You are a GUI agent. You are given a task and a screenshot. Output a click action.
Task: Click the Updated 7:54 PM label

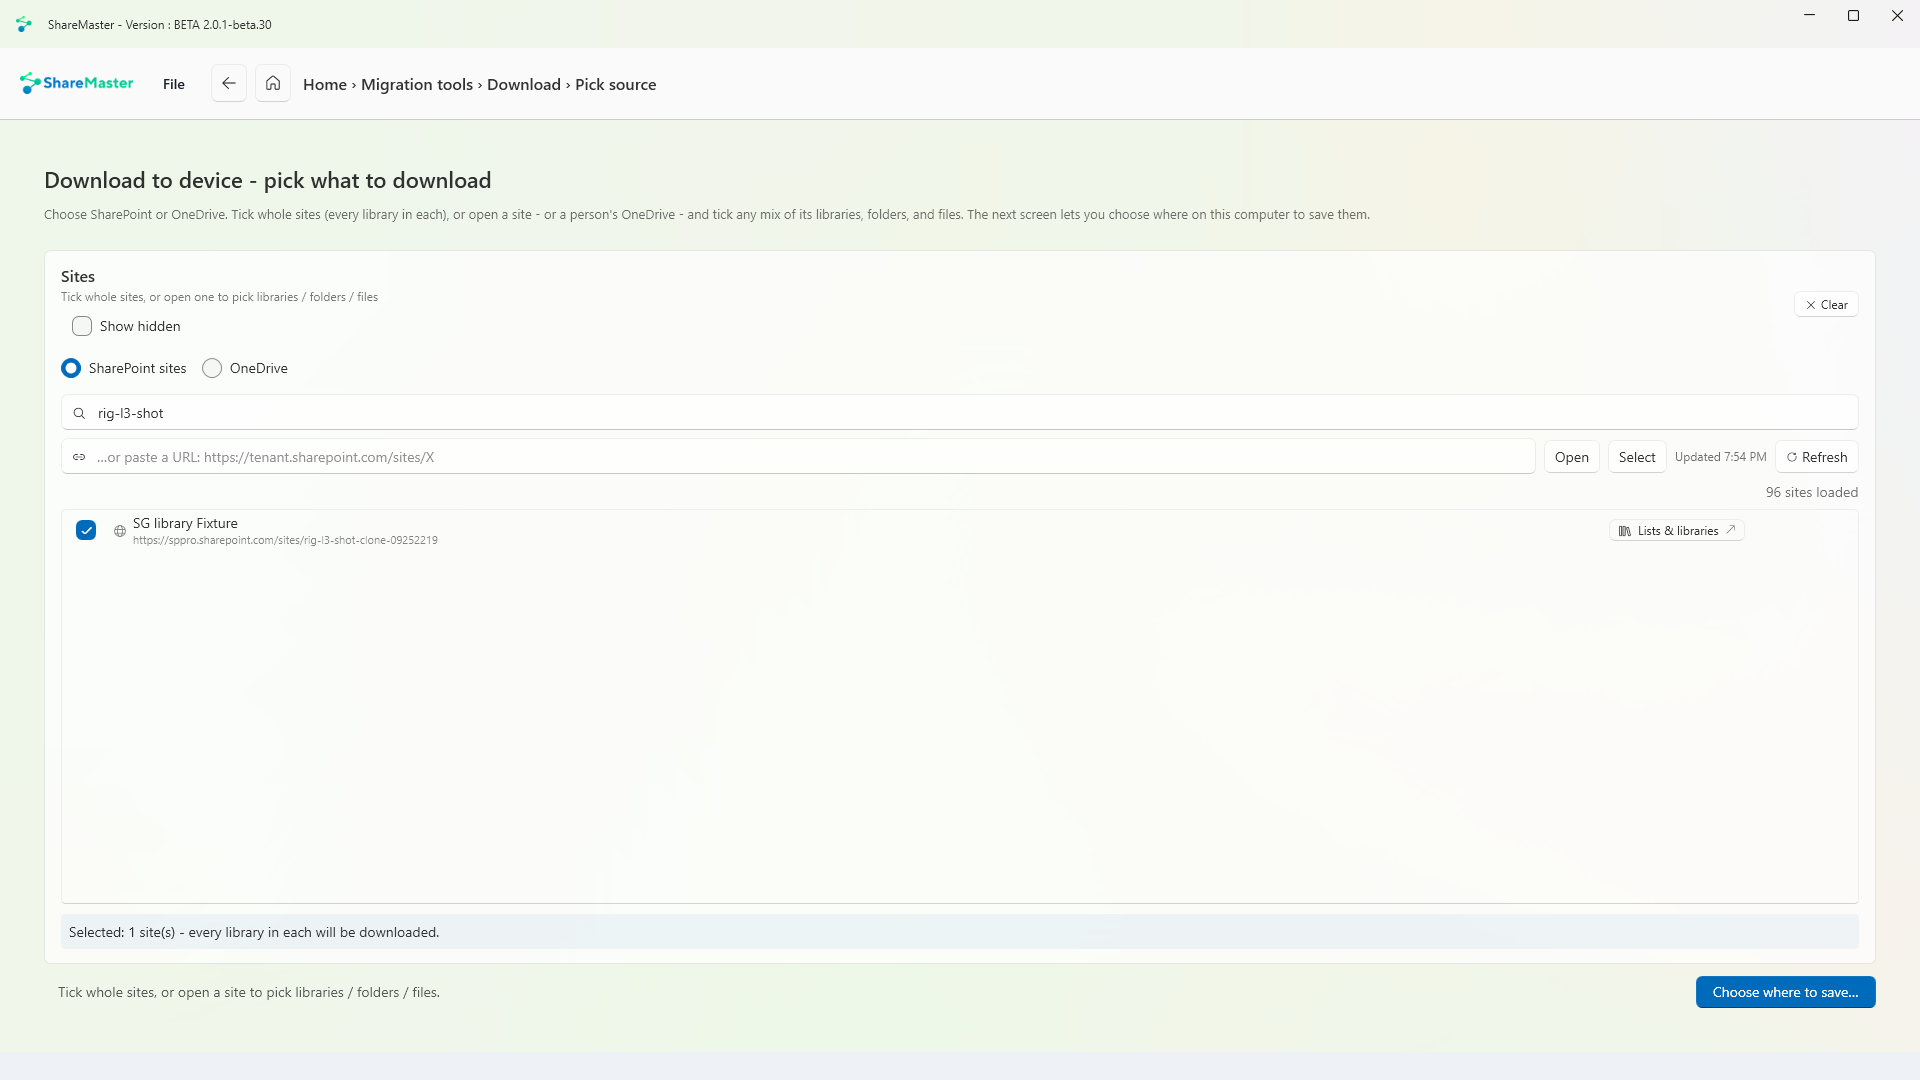pos(1720,457)
